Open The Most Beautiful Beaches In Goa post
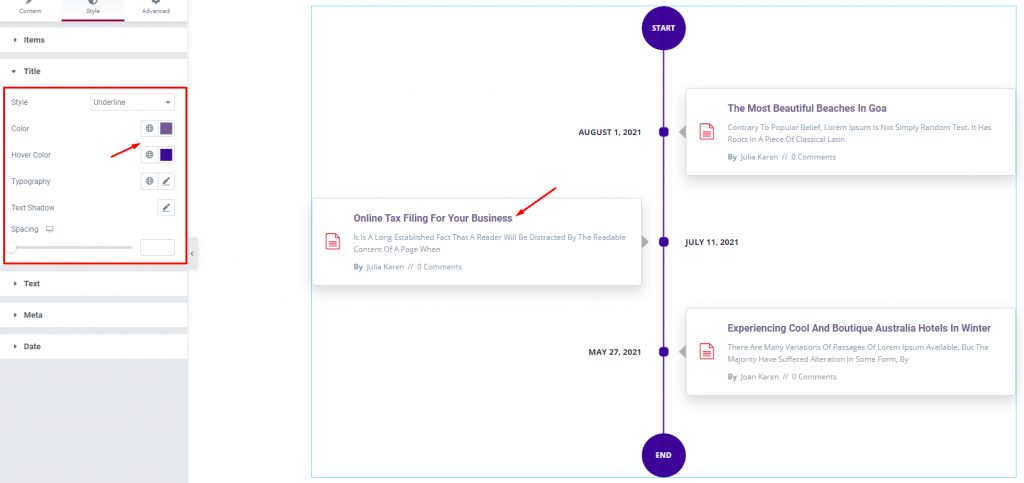Image resolution: width=1024 pixels, height=483 pixels. point(807,108)
